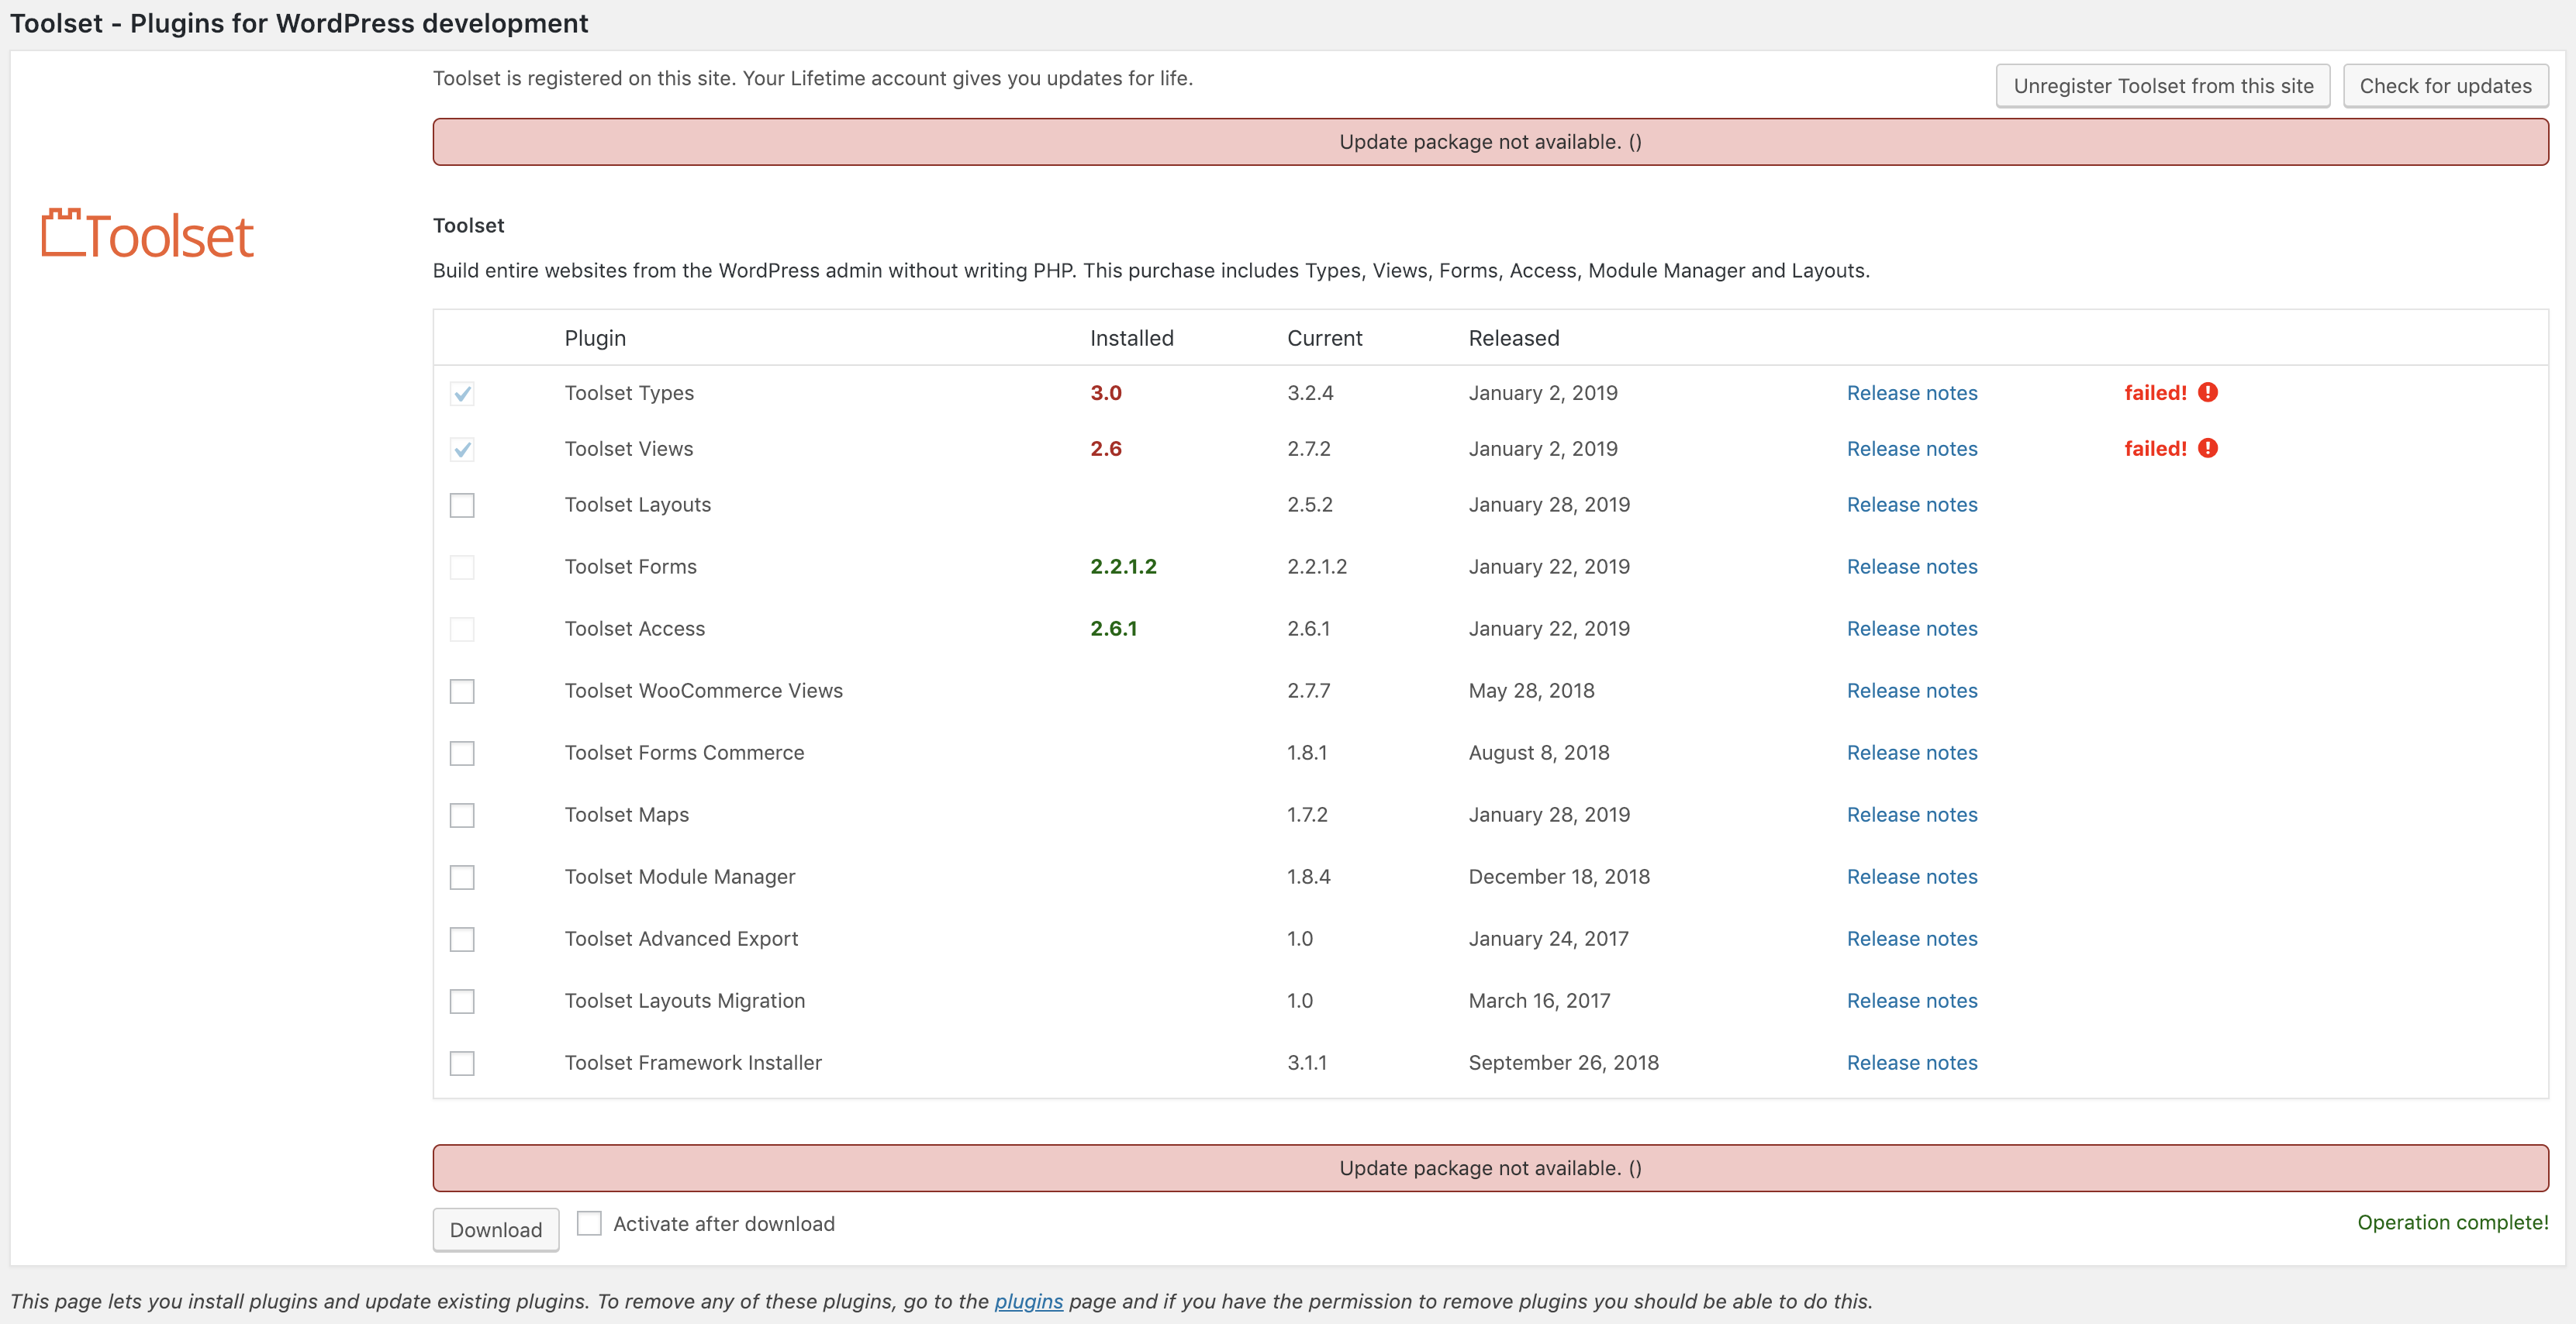Click Unregister Toolset from this site
Screen dimensions: 2576x1324
point(2163,86)
